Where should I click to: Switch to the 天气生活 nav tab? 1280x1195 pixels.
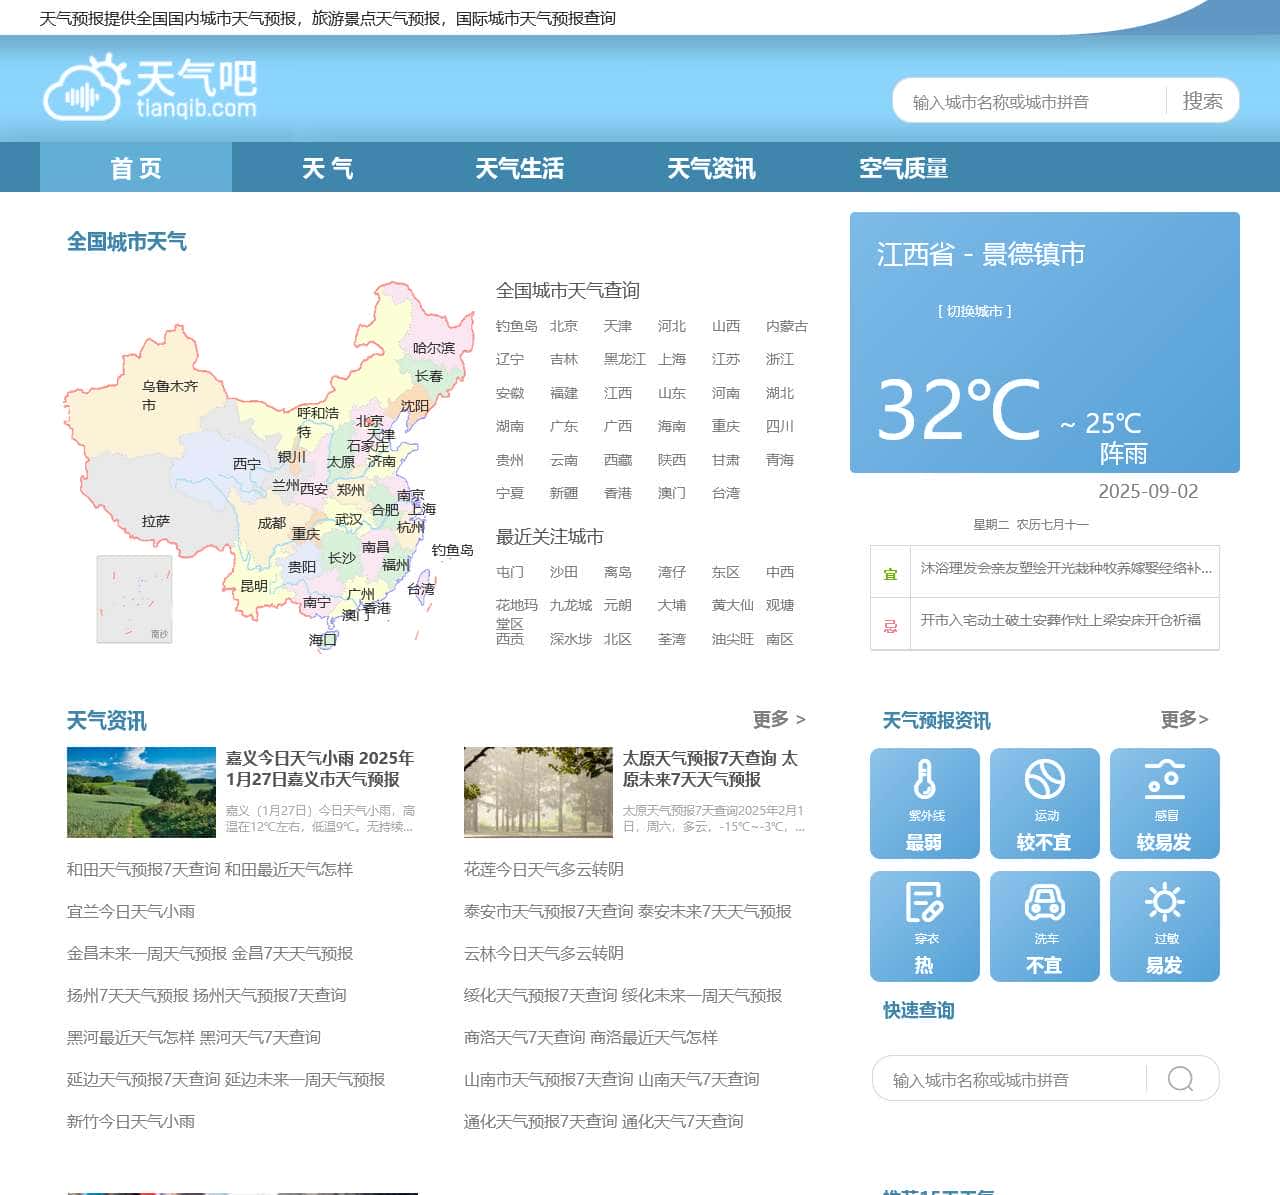click(x=519, y=168)
